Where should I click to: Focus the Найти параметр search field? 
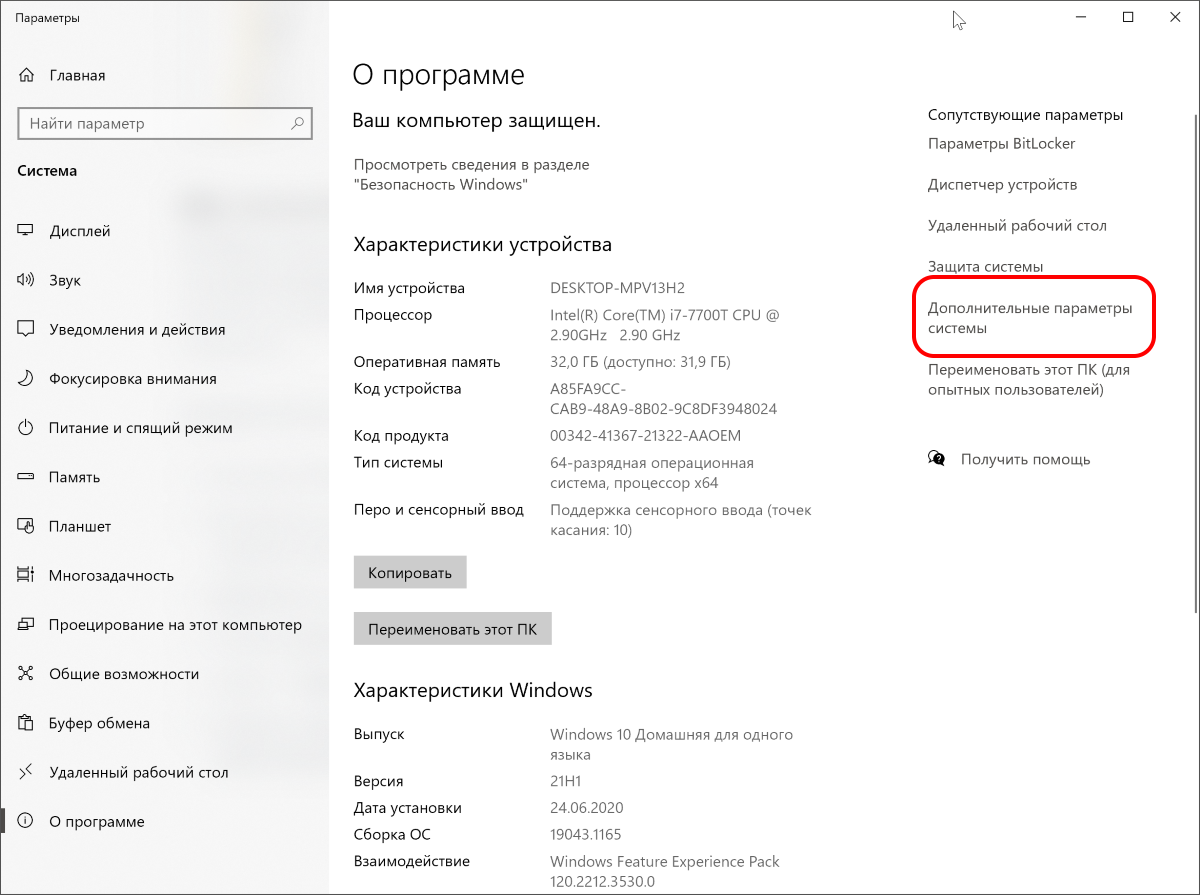coord(165,124)
